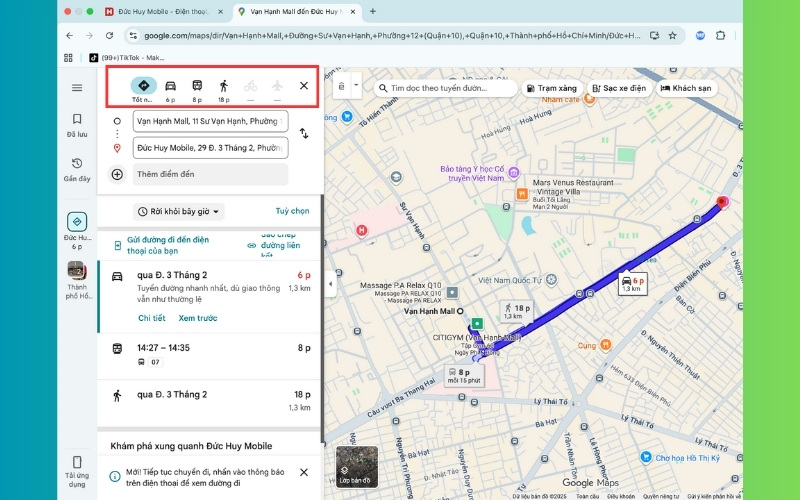The width and height of the screenshot is (800, 500).
Task: Open the apps grid in bookmarks bar
Action: click(x=68, y=58)
